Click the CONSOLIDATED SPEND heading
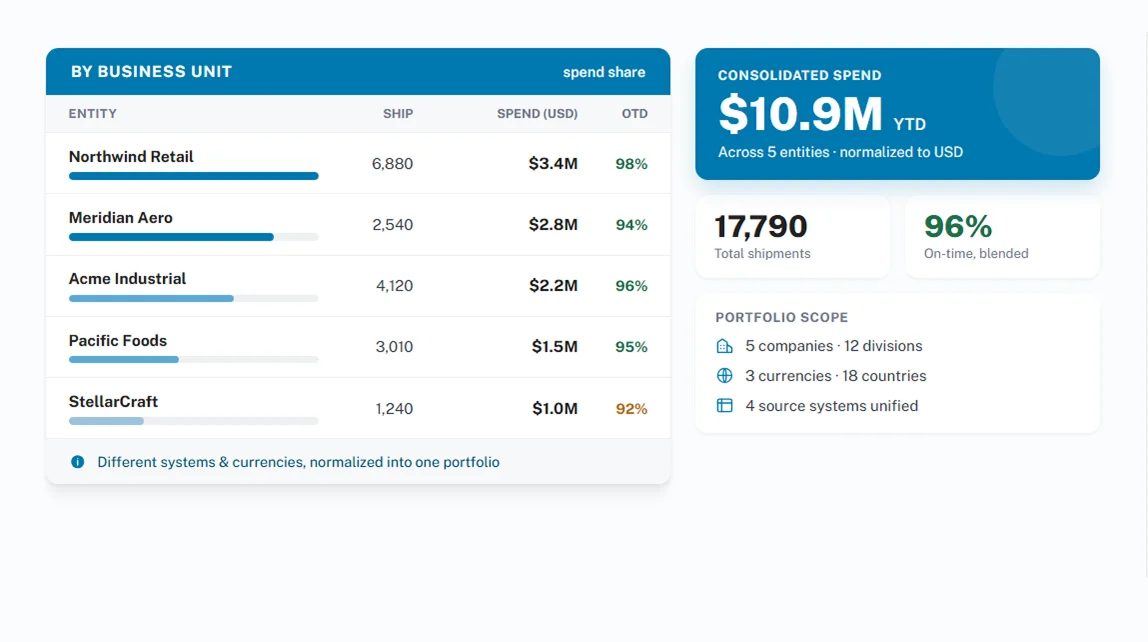Viewport: 1148px width, 642px height. 800,75
